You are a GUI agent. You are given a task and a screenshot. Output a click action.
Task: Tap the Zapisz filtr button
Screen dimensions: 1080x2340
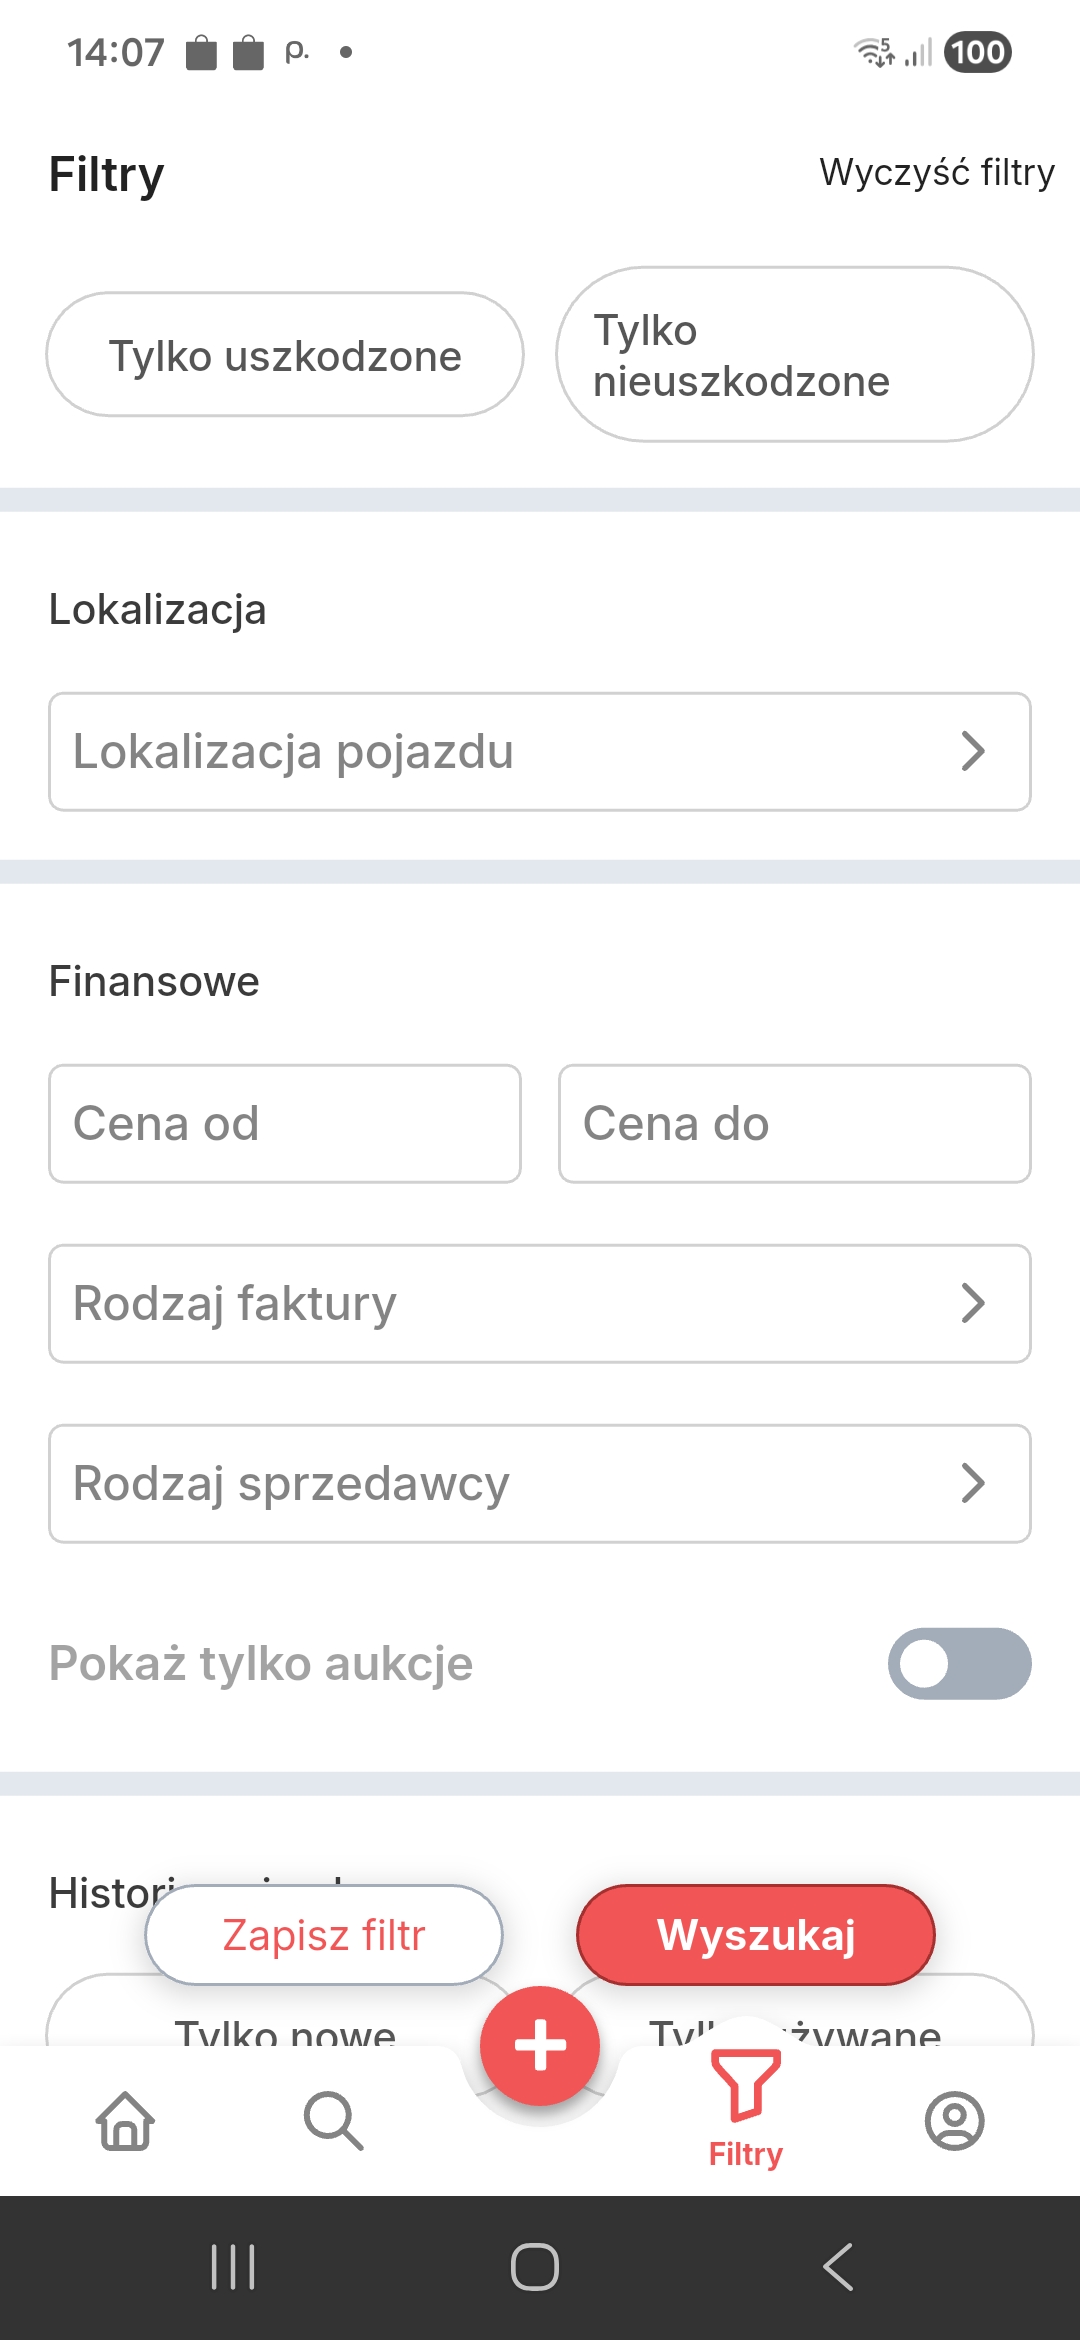(x=323, y=1935)
